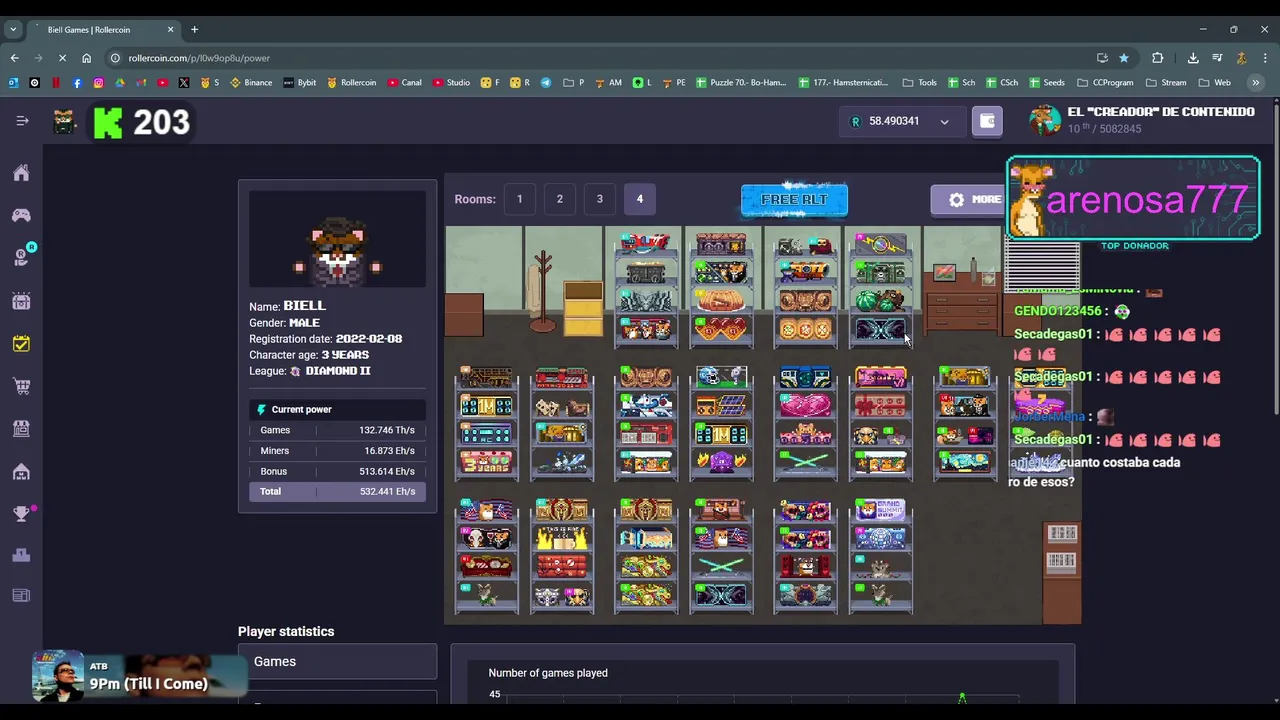Open the Stream bookmark folder
This screenshot has width=1280, height=720.
point(1166,83)
